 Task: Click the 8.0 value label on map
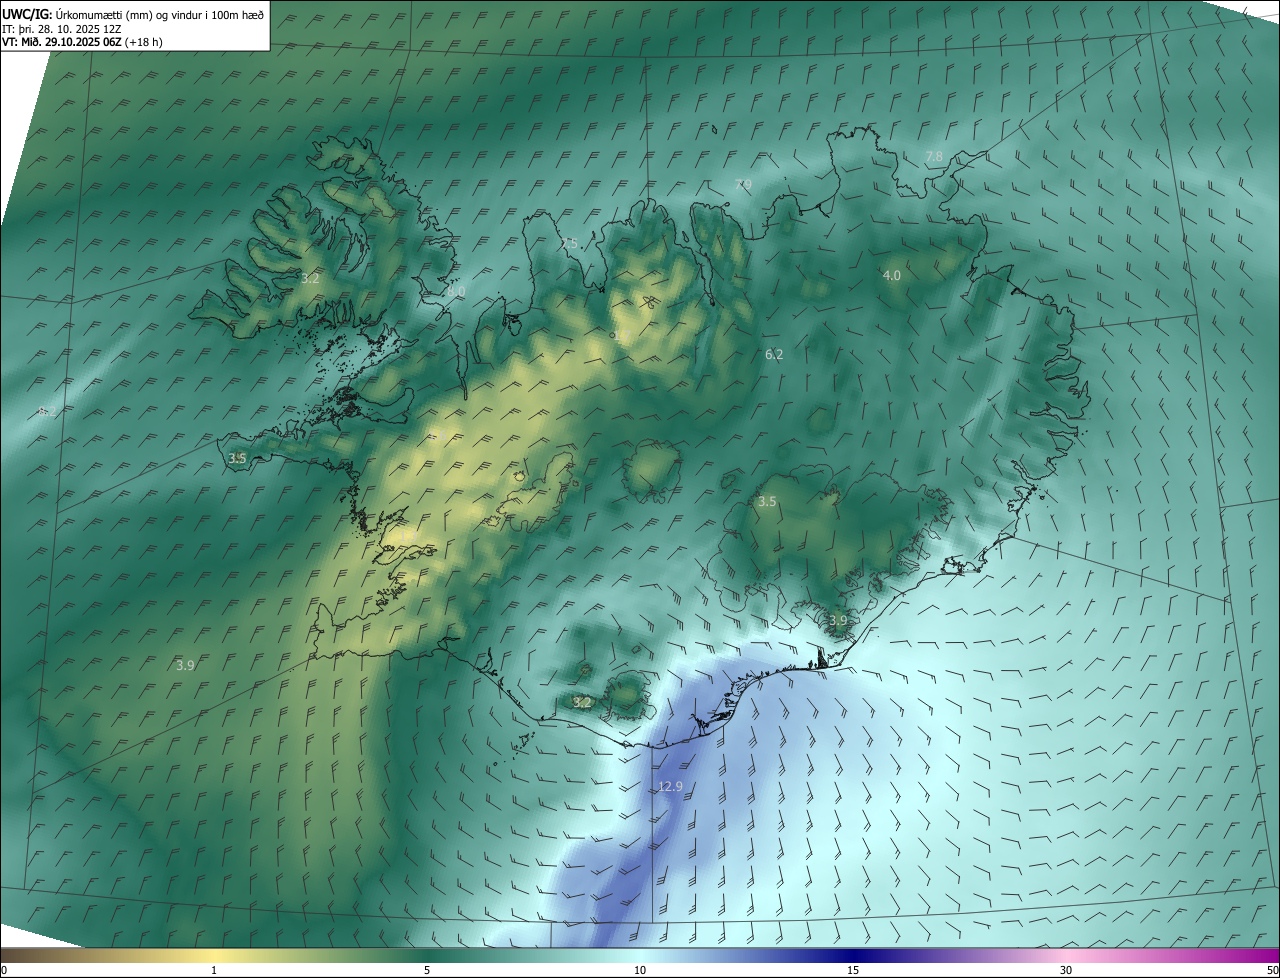[456, 291]
